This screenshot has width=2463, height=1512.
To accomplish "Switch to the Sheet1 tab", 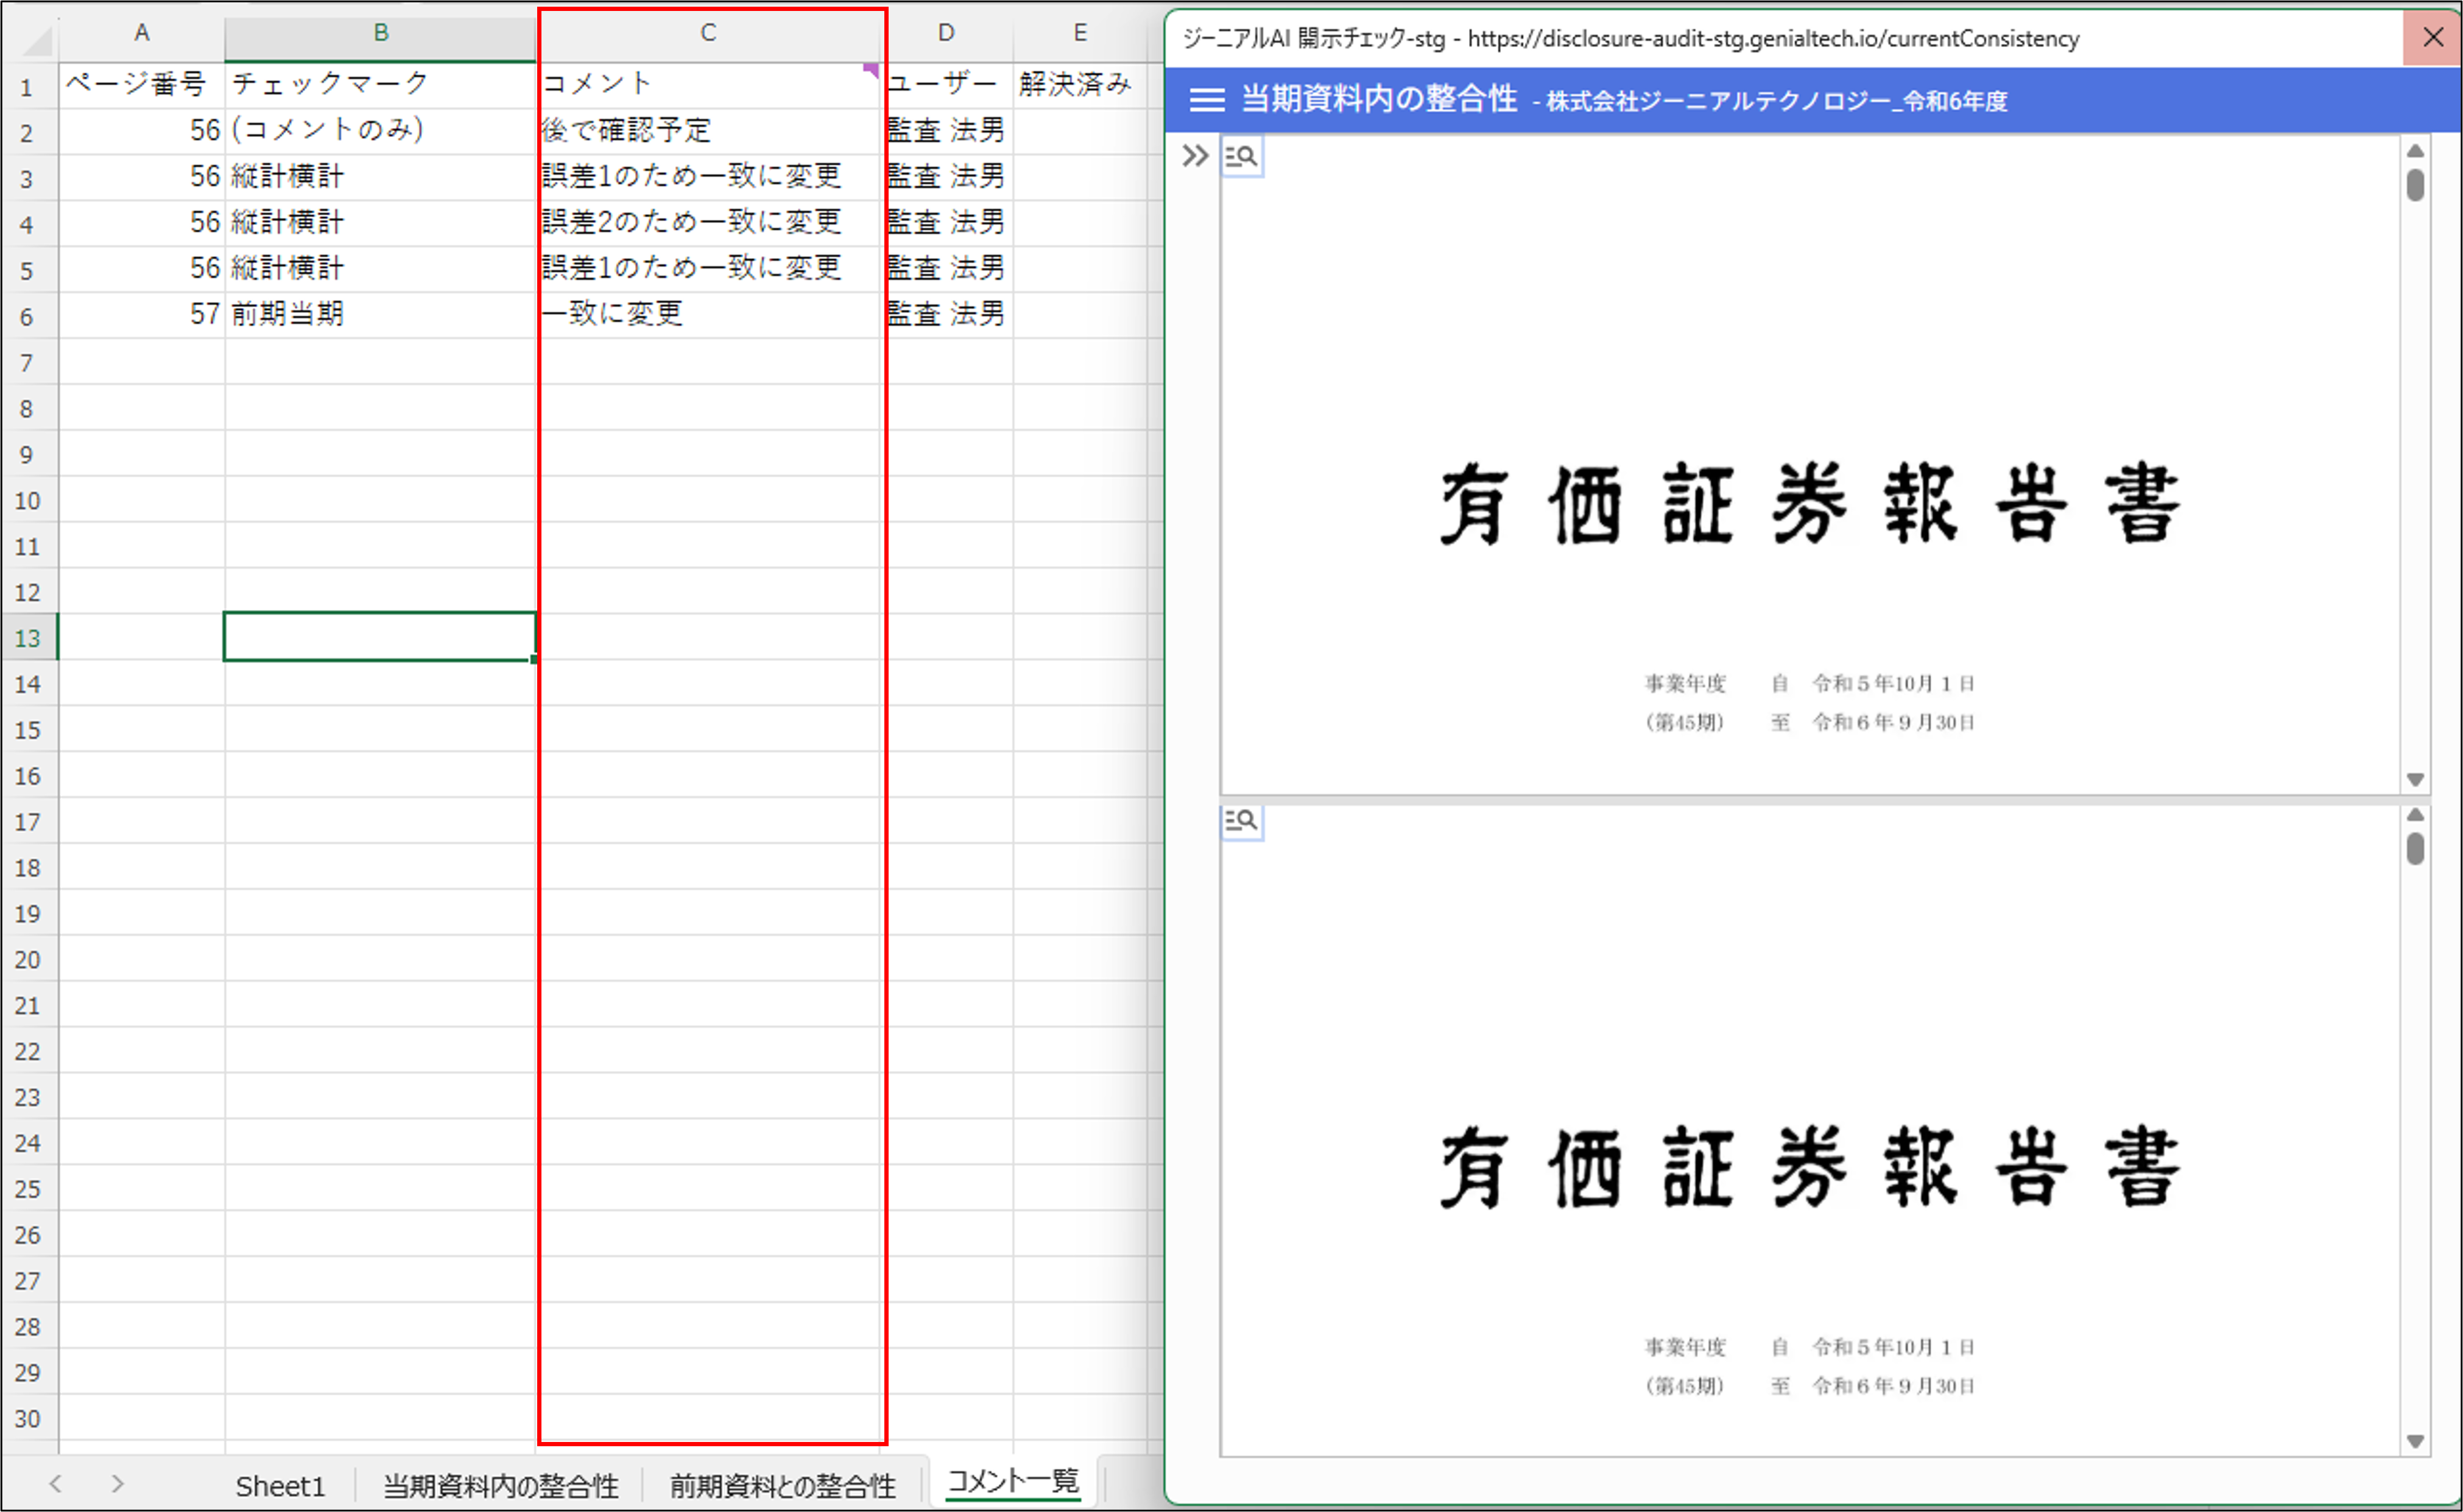I will pos(280,1486).
